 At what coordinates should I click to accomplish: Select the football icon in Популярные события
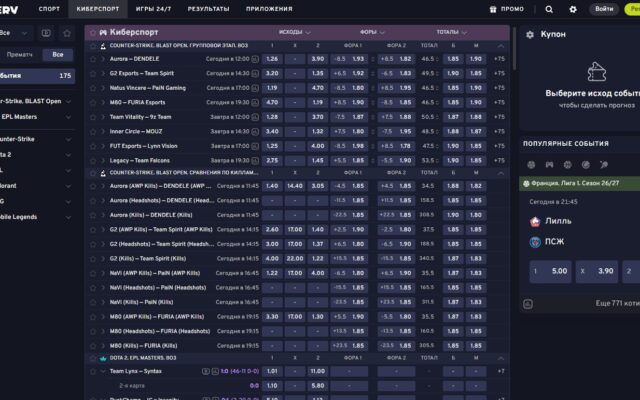[x=531, y=164]
